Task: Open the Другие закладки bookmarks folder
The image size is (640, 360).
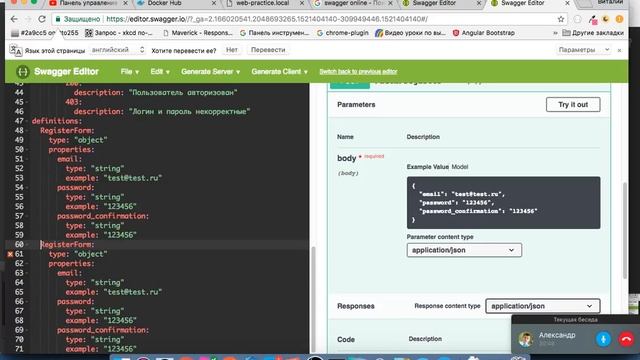Action: click(x=593, y=33)
